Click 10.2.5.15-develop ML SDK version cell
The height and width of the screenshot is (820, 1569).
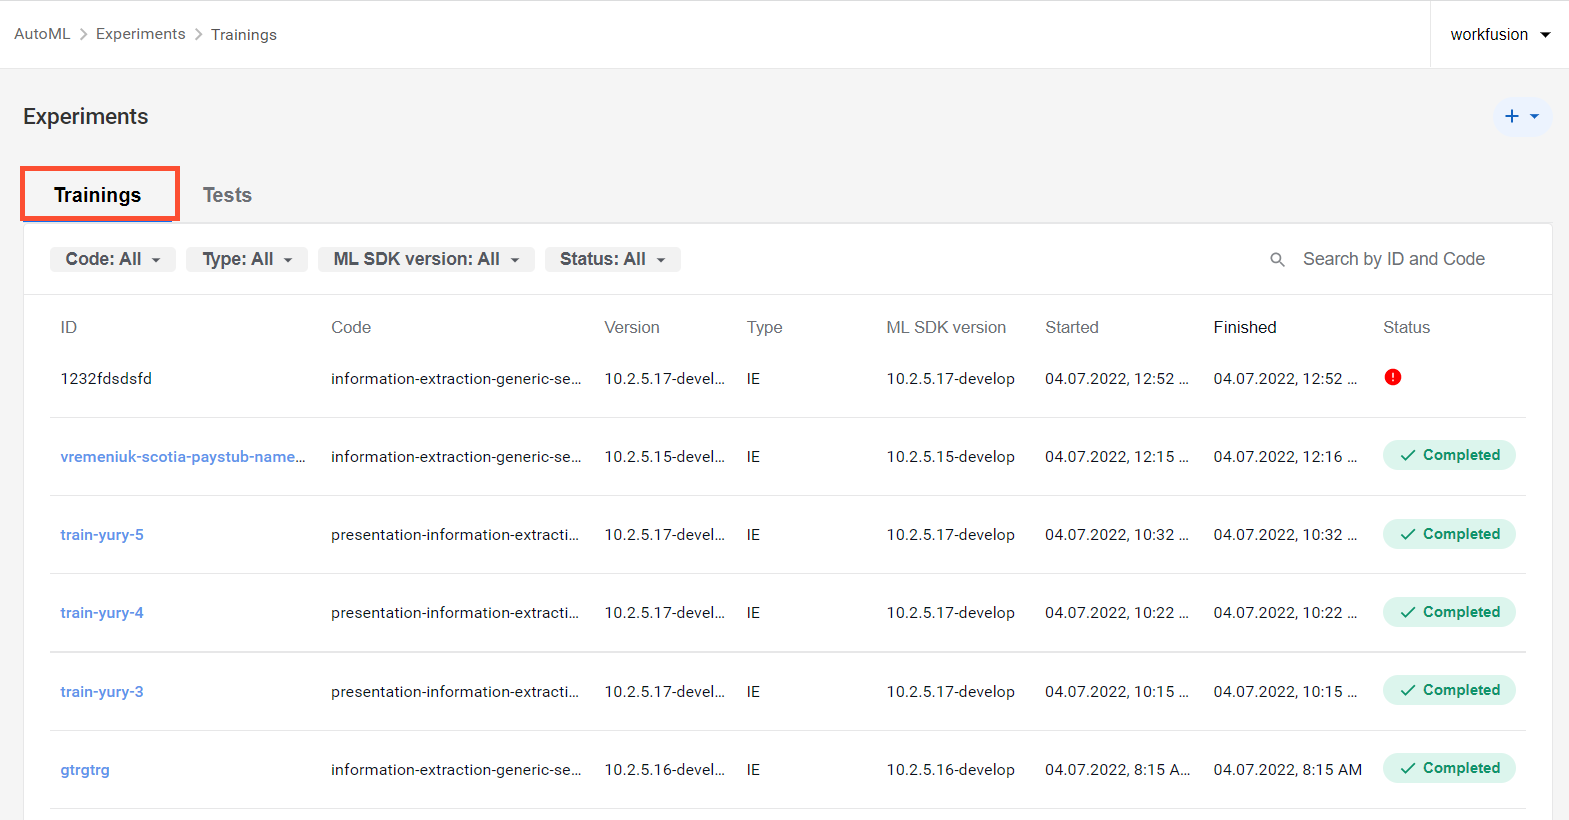[x=950, y=456]
